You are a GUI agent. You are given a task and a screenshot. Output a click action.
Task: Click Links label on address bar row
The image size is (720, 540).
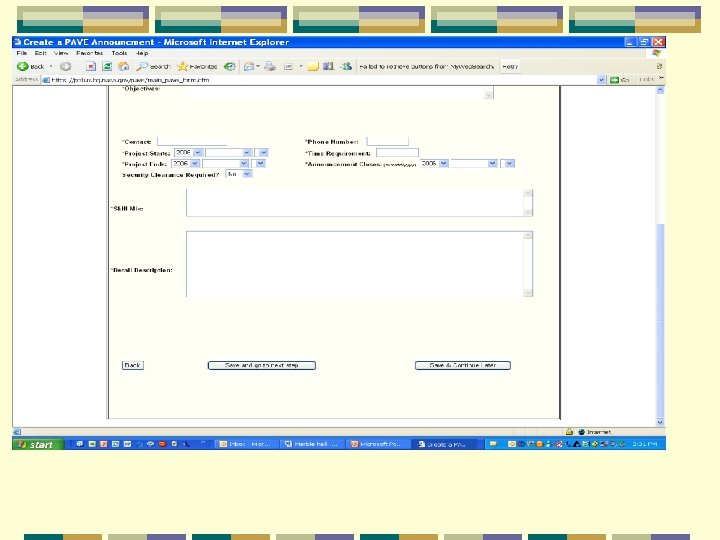647,79
